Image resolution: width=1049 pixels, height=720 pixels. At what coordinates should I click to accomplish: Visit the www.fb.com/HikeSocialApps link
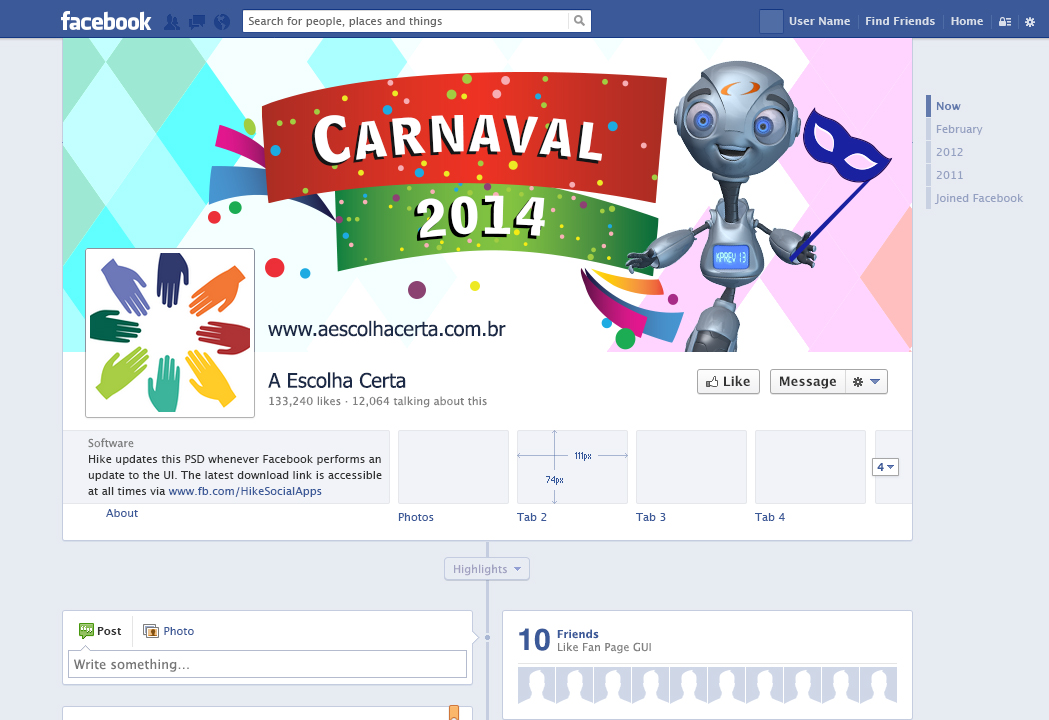pos(245,491)
